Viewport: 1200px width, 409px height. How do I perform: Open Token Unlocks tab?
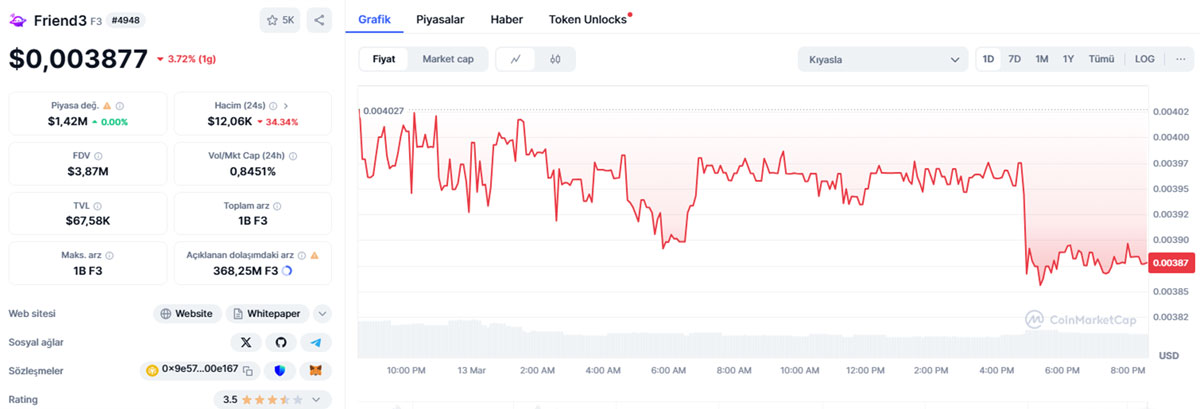pos(589,19)
